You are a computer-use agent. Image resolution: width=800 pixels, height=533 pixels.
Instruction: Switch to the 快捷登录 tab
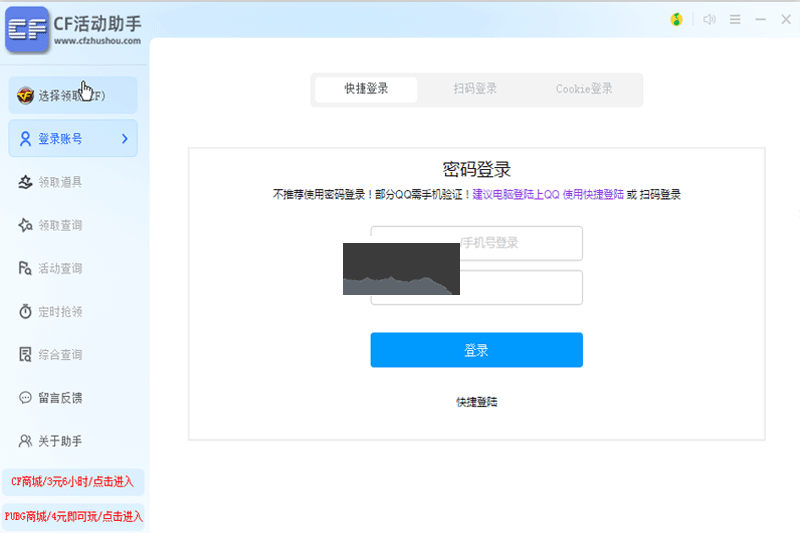coord(366,89)
